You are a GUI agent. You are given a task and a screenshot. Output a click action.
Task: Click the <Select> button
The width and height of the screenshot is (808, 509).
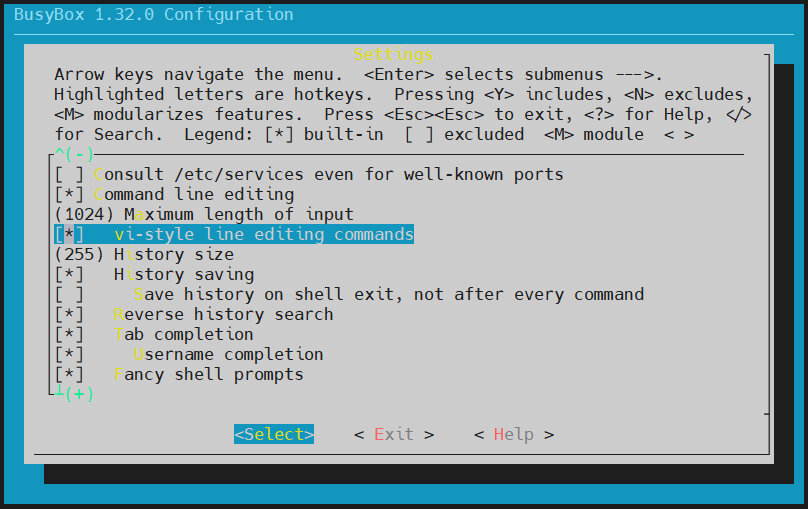(274, 434)
